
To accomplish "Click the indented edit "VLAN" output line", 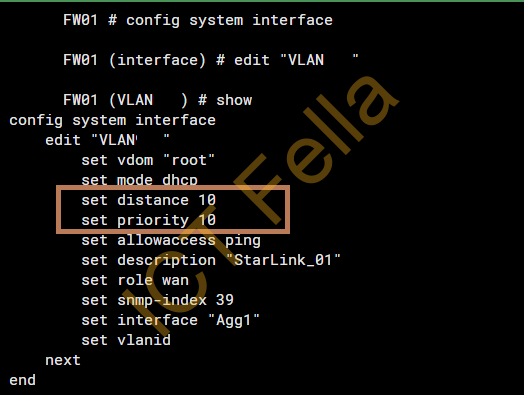I will pos(108,140).
